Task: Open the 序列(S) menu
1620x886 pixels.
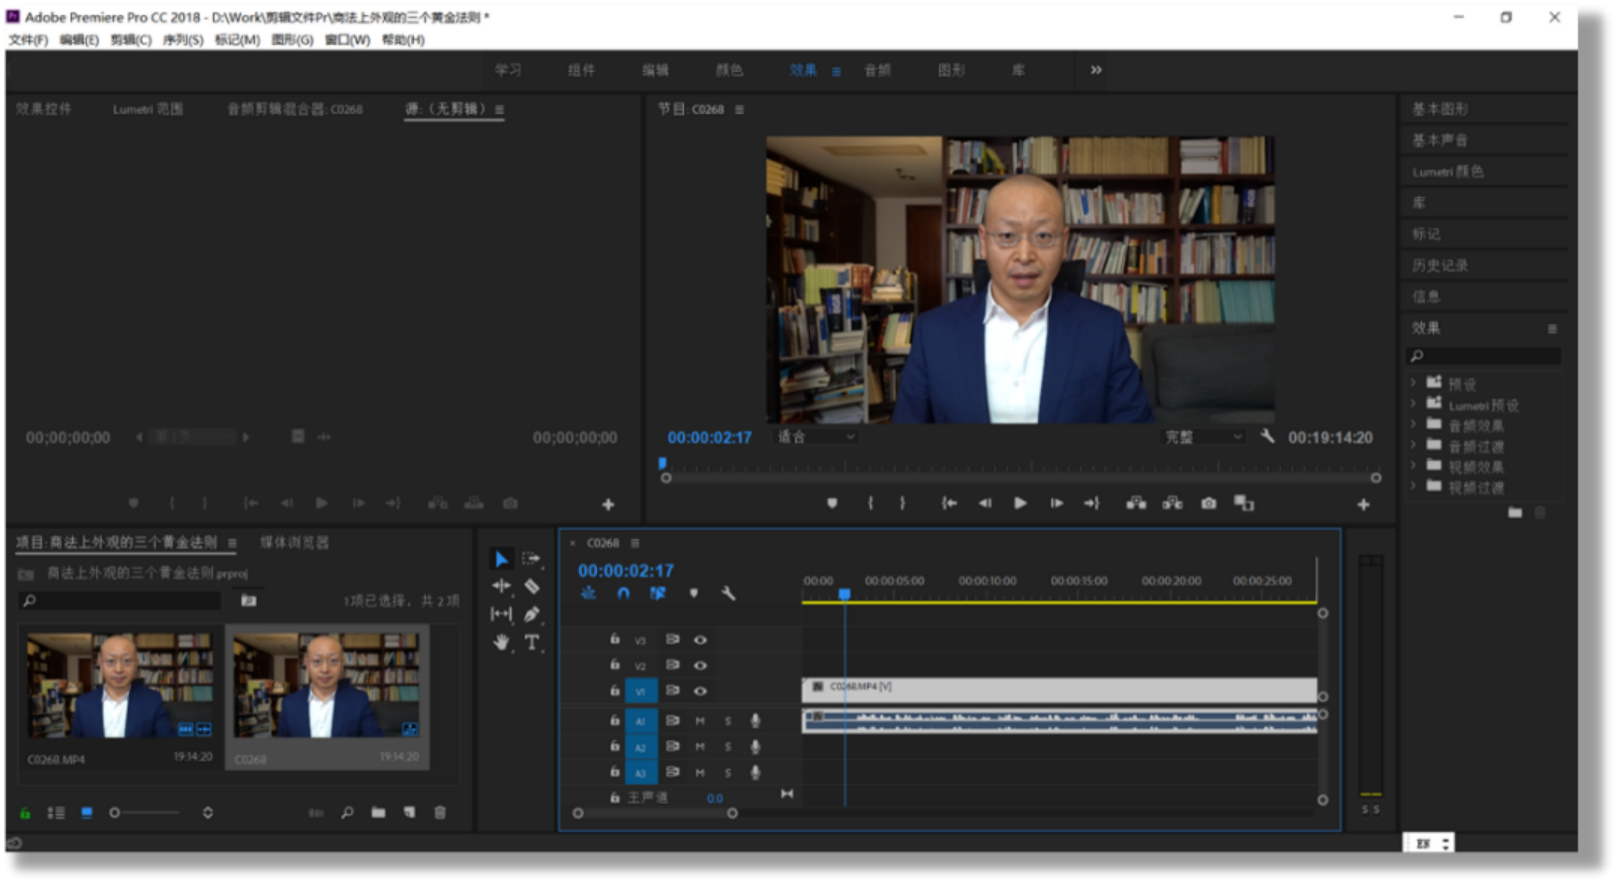Action: pyautogui.click(x=182, y=40)
